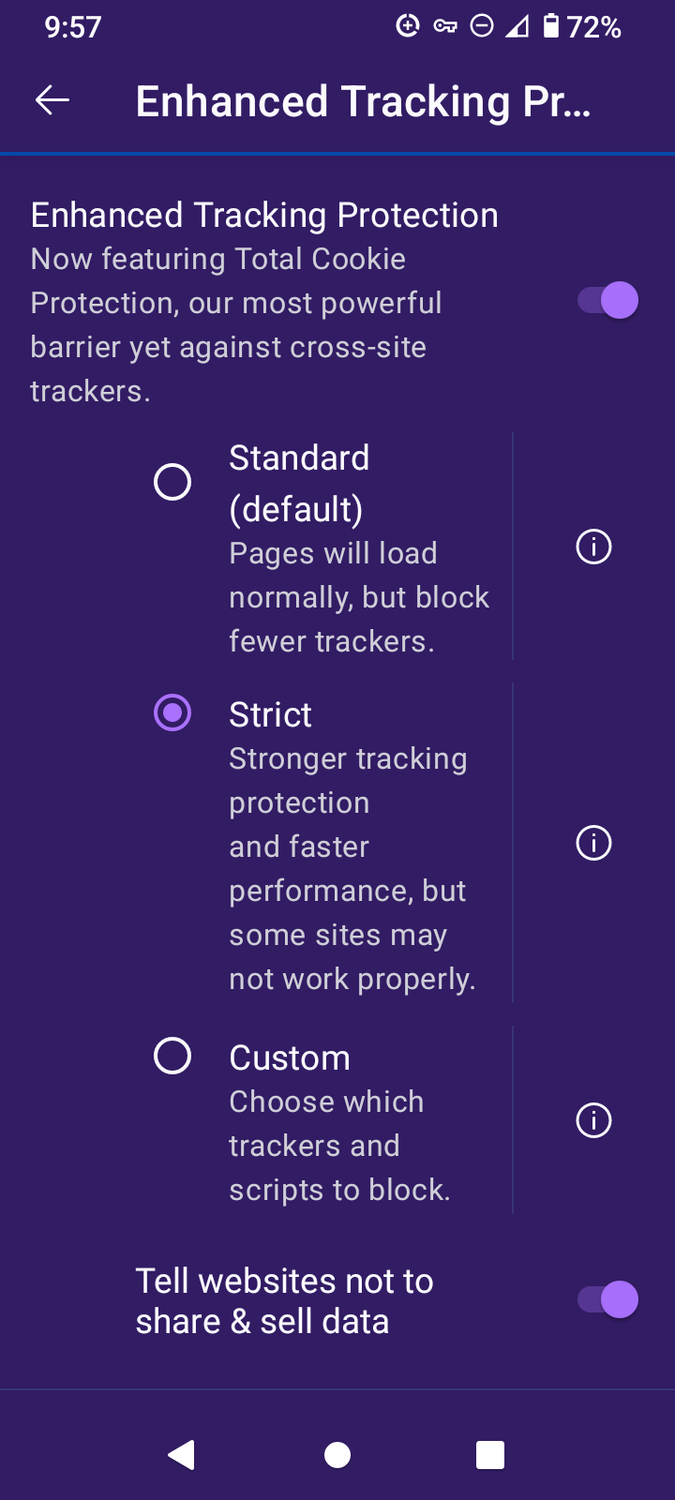The height and width of the screenshot is (1500, 675).
Task: Open info details for Strict protection
Action: (593, 843)
